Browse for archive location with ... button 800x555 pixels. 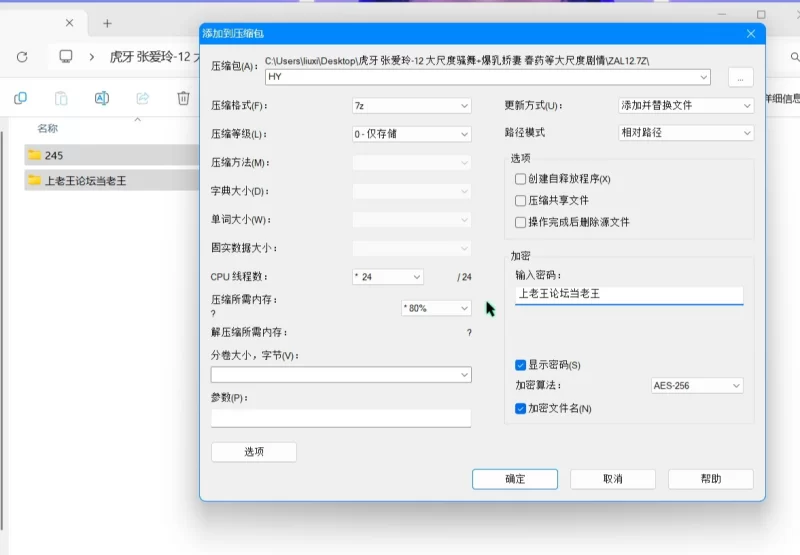[x=740, y=78]
